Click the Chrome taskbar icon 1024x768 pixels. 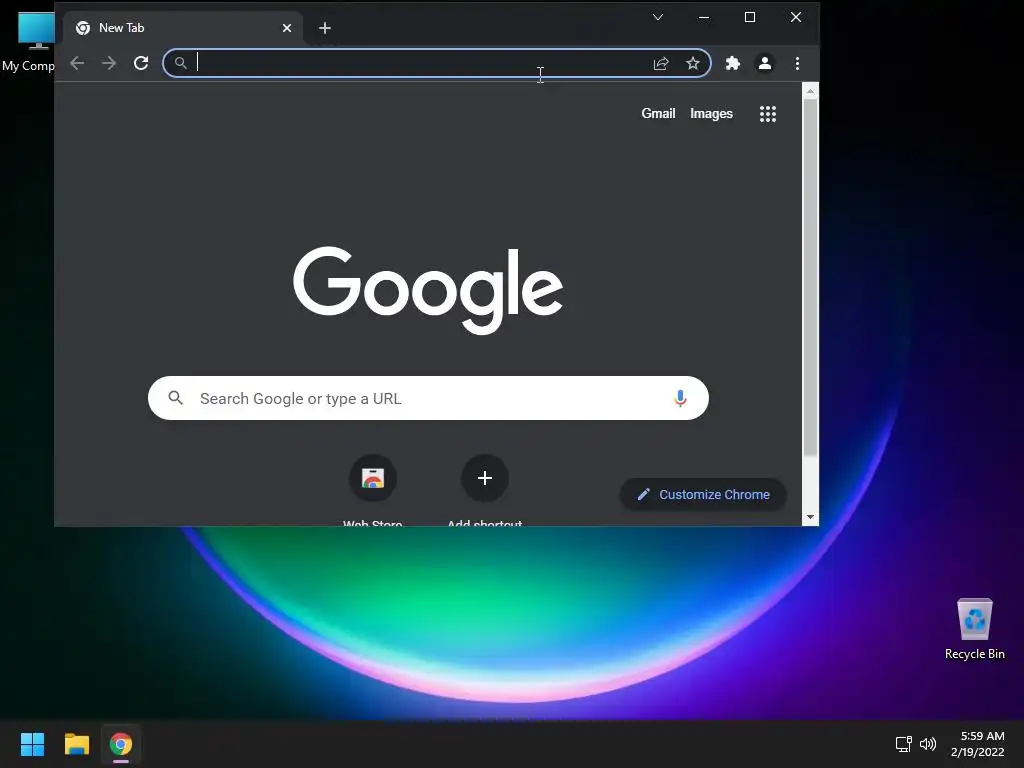click(121, 744)
